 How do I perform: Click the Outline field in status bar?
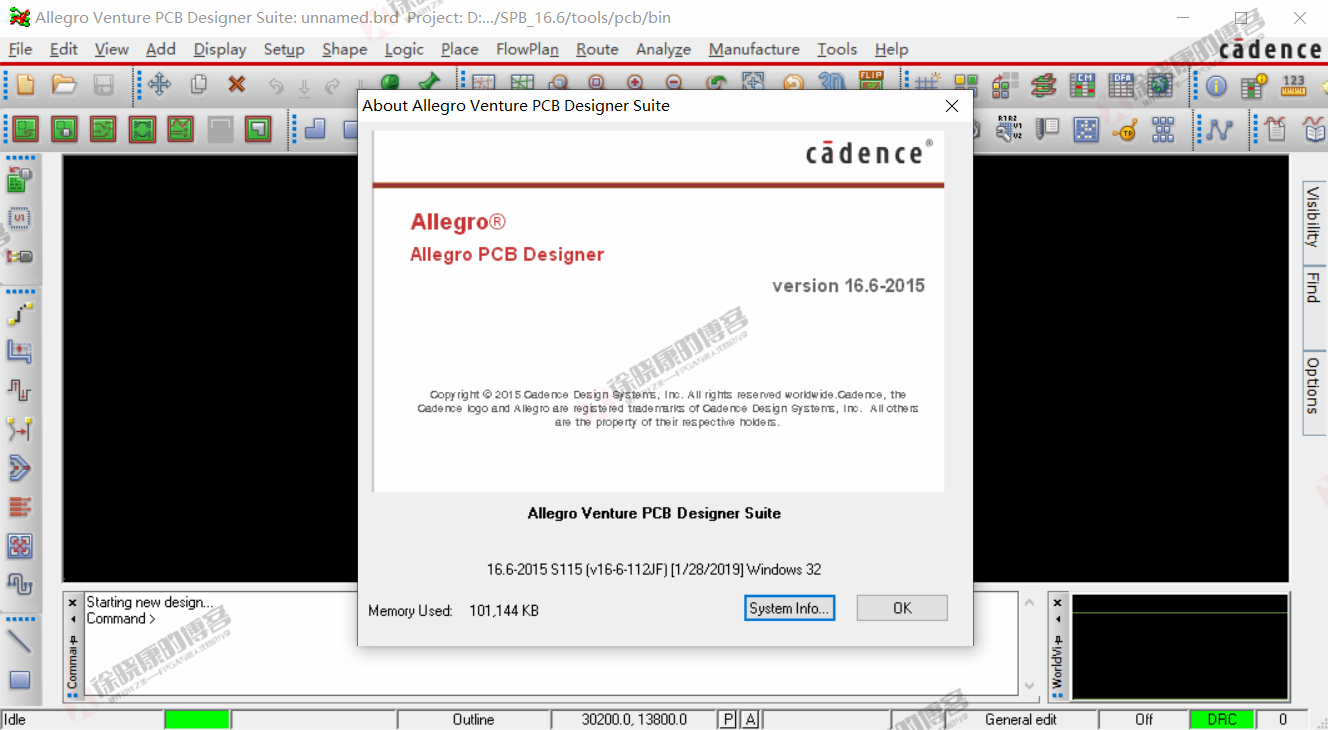pyautogui.click(x=473, y=719)
